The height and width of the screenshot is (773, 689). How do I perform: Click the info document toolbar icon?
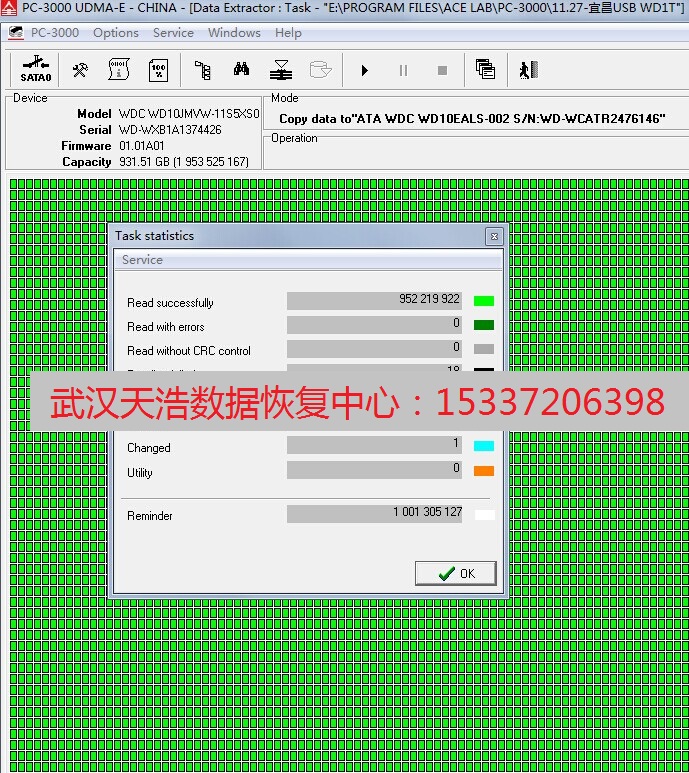[x=119, y=70]
